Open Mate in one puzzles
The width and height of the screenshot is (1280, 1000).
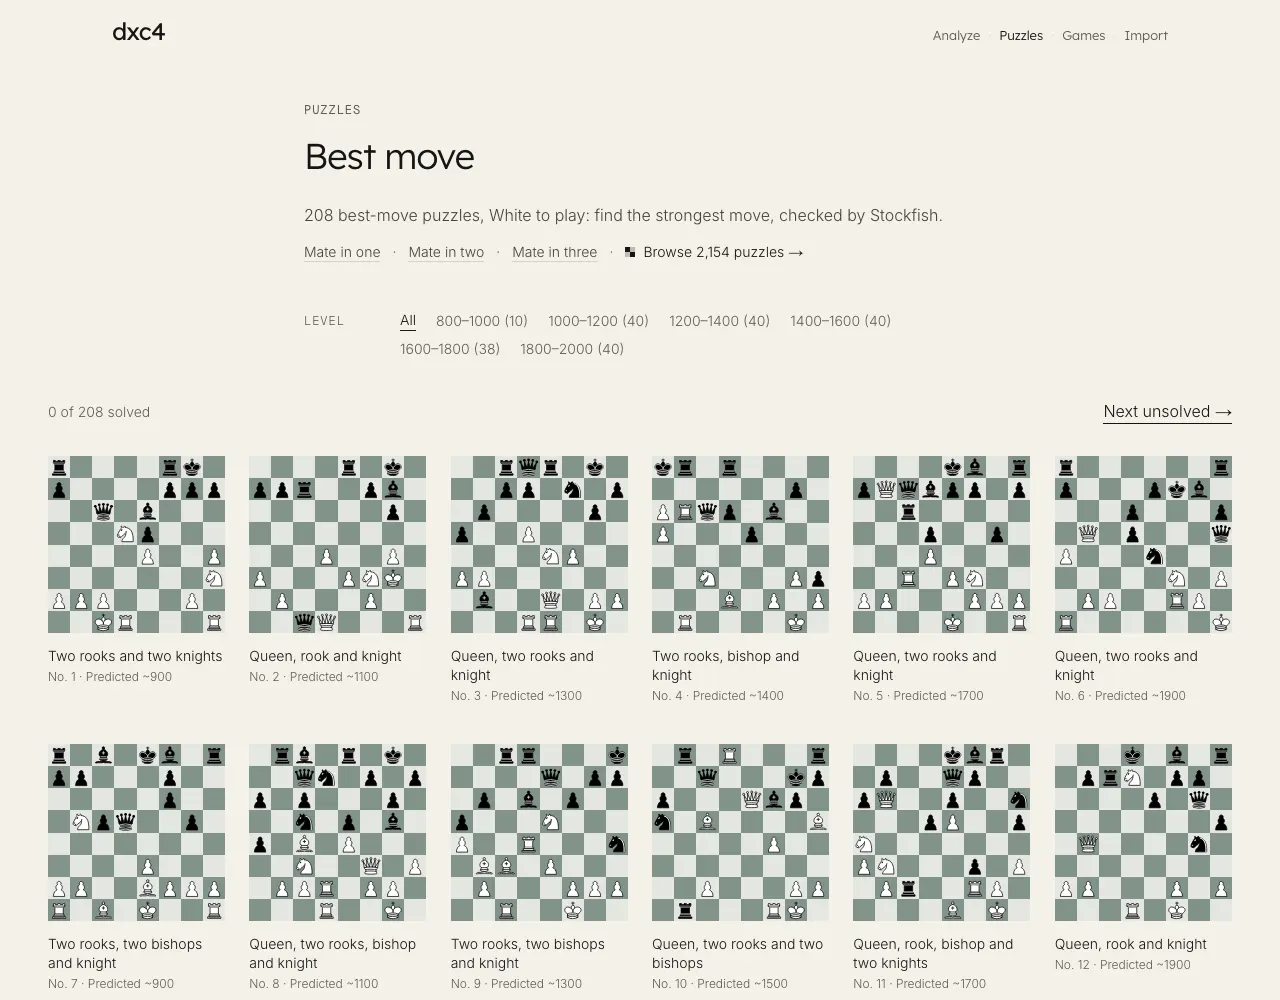click(x=342, y=252)
